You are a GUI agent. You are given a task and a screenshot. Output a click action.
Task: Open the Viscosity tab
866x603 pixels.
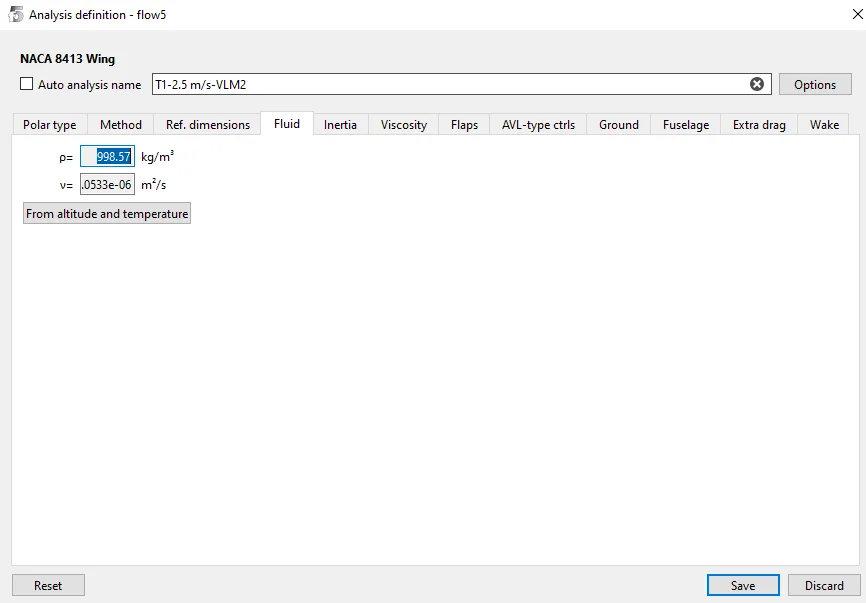404,125
